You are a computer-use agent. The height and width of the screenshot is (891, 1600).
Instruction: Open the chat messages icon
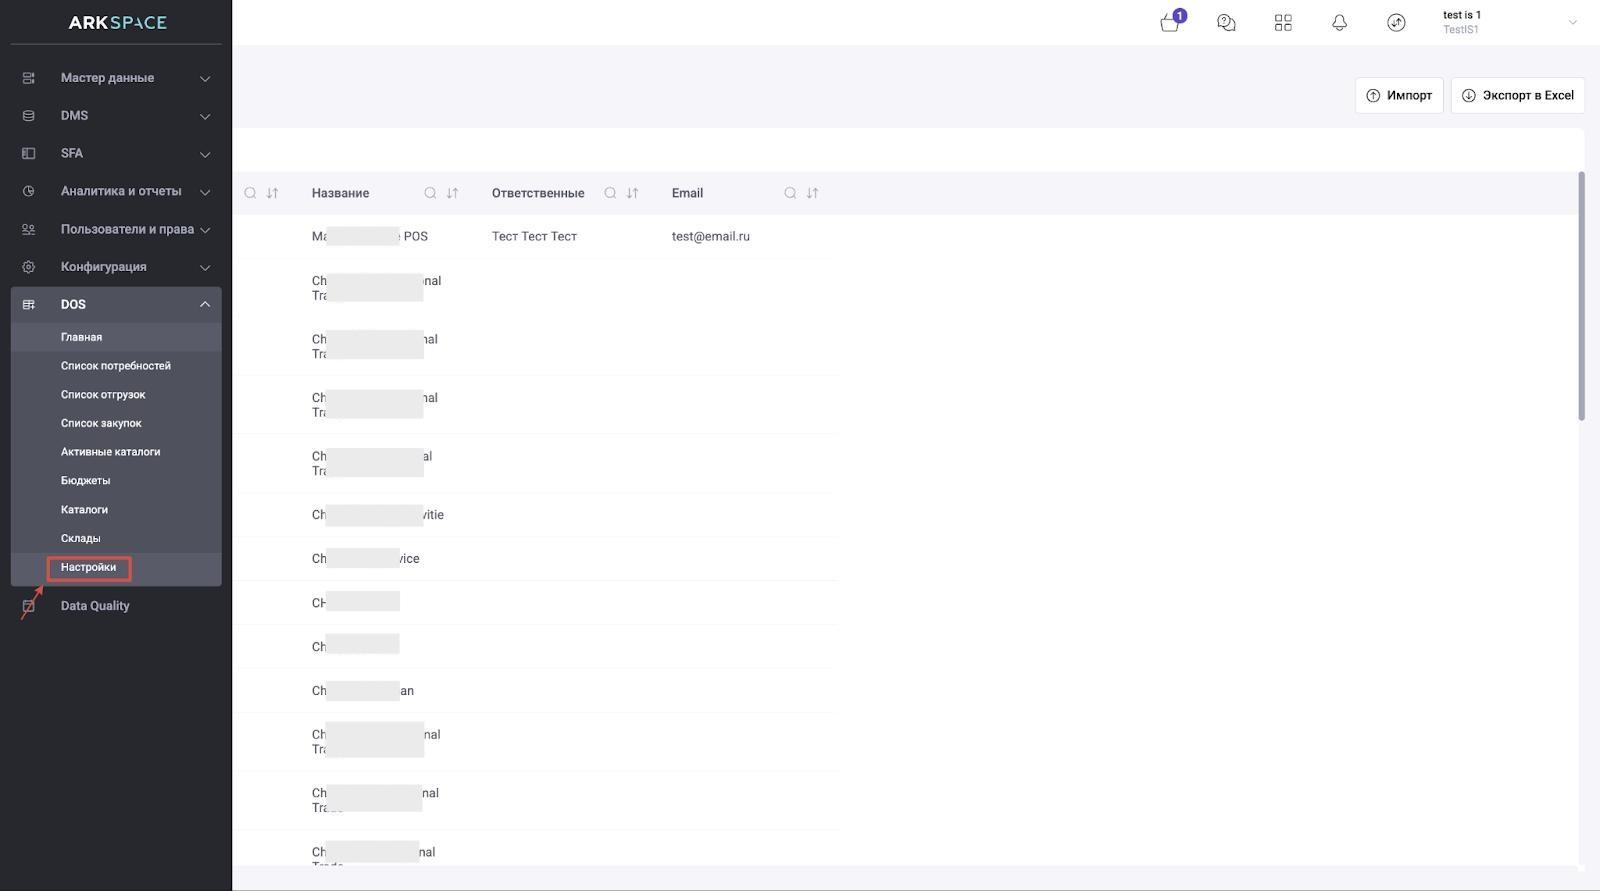[x=1226, y=23]
